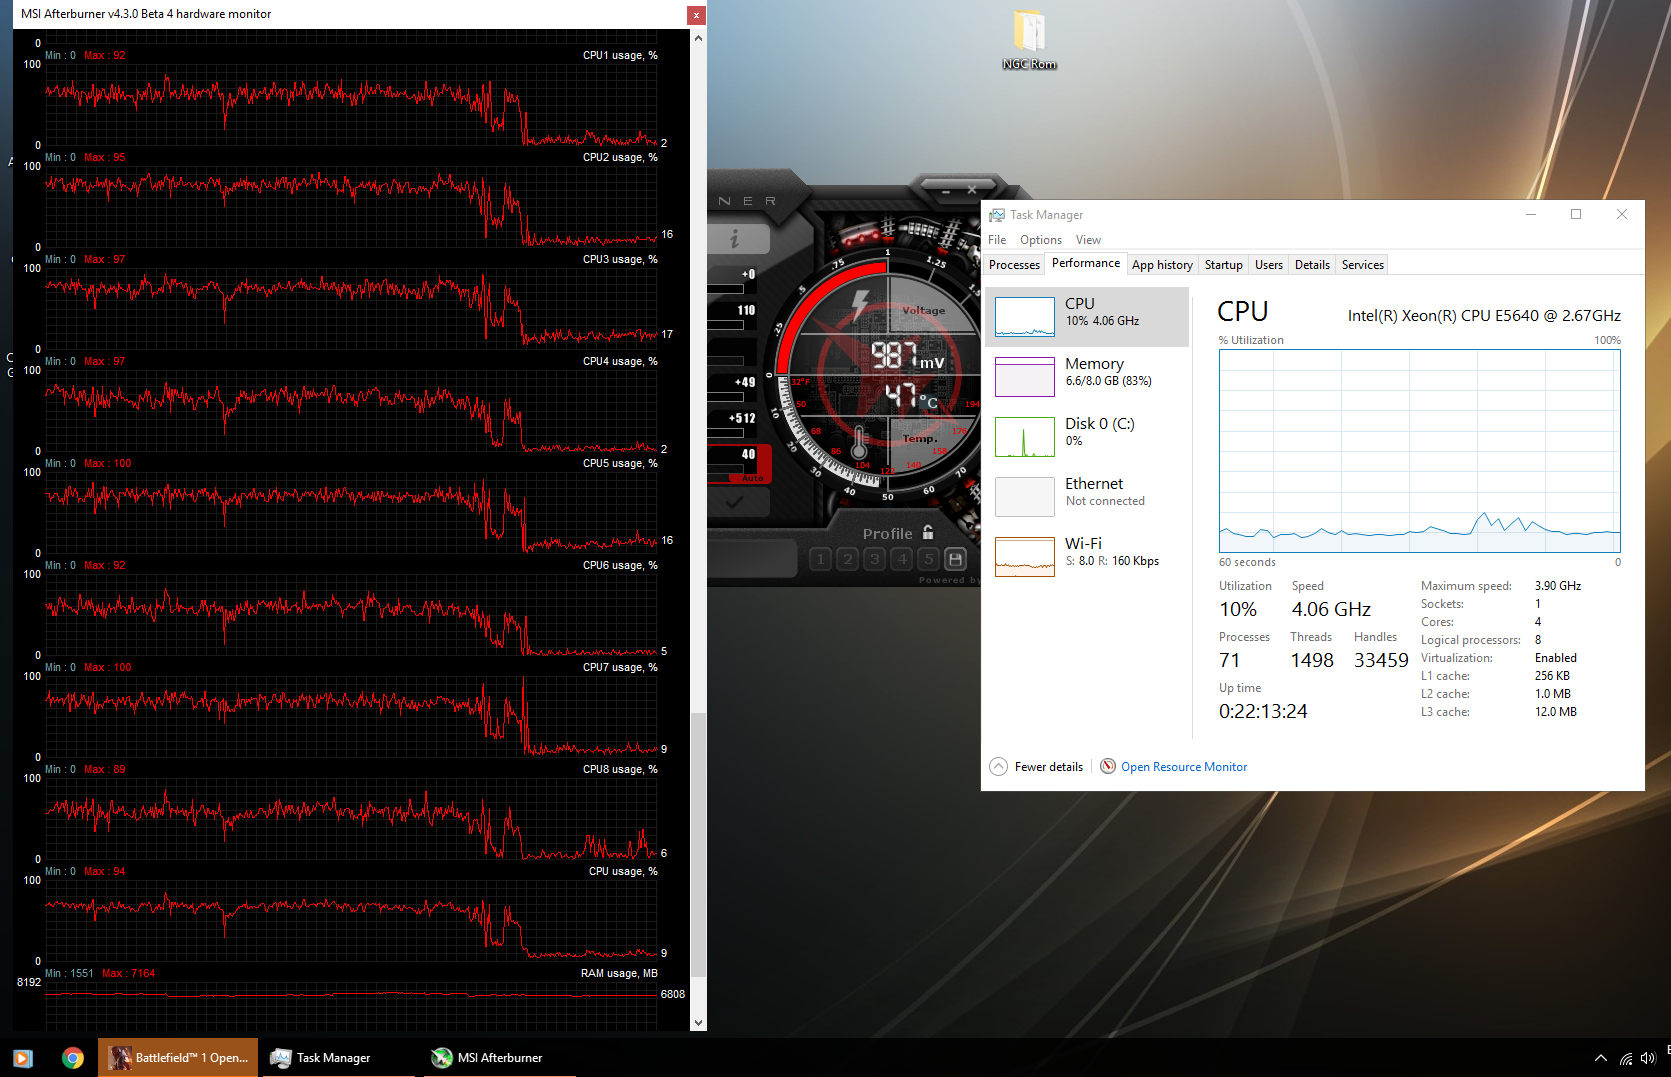1671x1077 pixels.
Task: Click the MSI Afterburner taskbar button
Action: 500,1058
